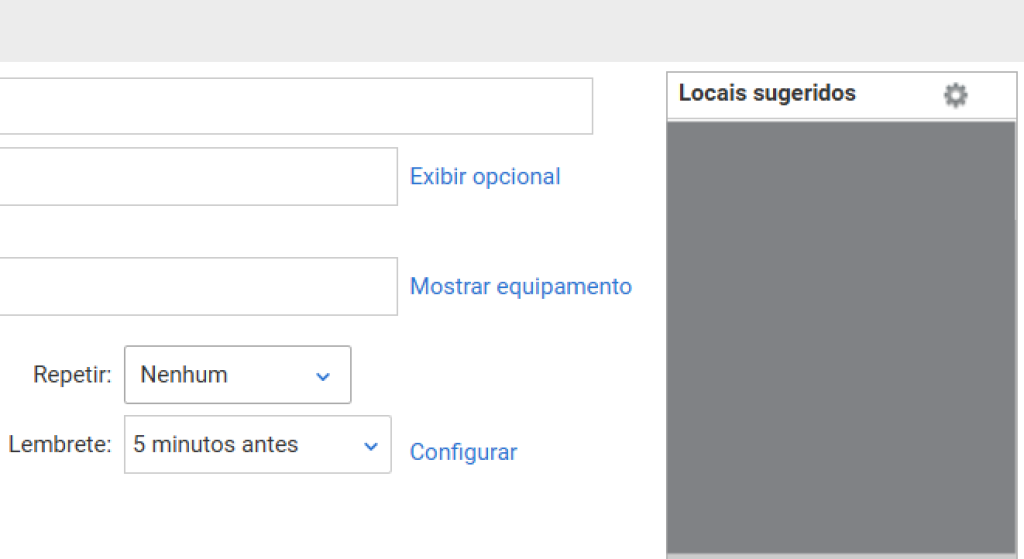Open the Locais sugeridos settings gear
This screenshot has height=559, width=1024.
(956, 95)
